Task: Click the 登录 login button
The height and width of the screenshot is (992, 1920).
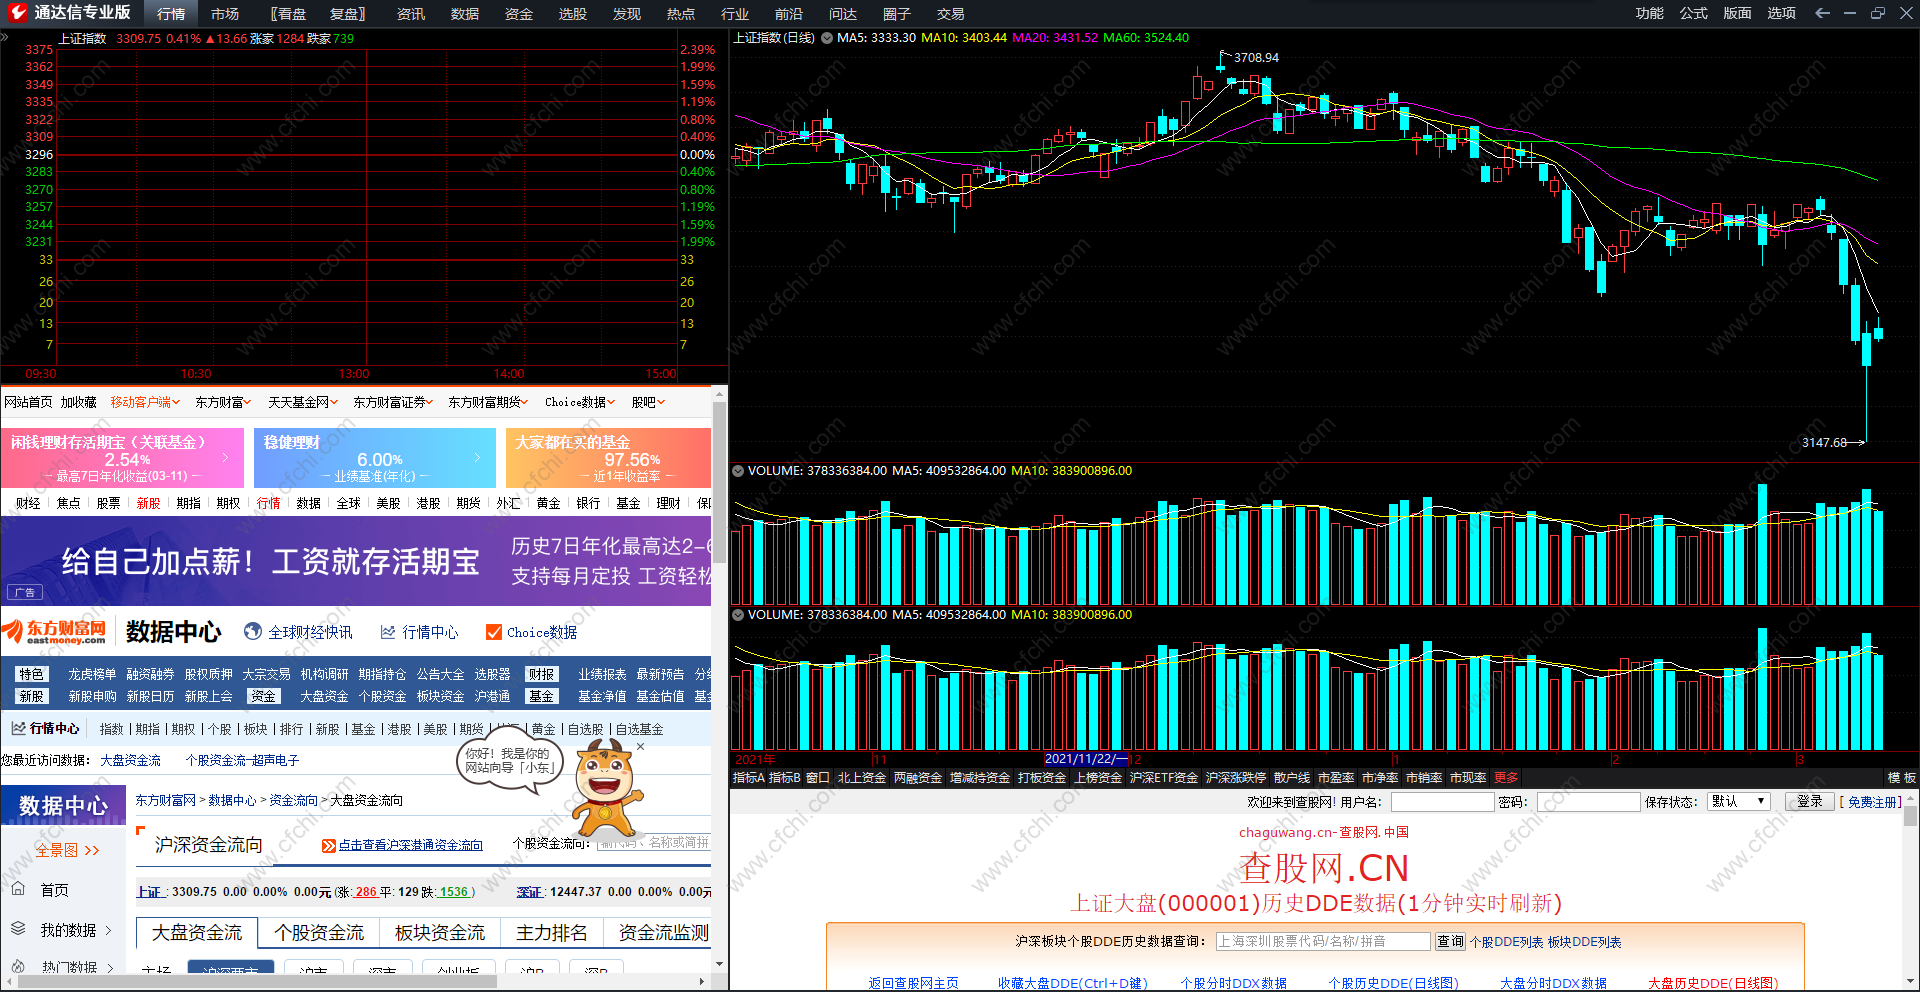Action: (x=1810, y=801)
